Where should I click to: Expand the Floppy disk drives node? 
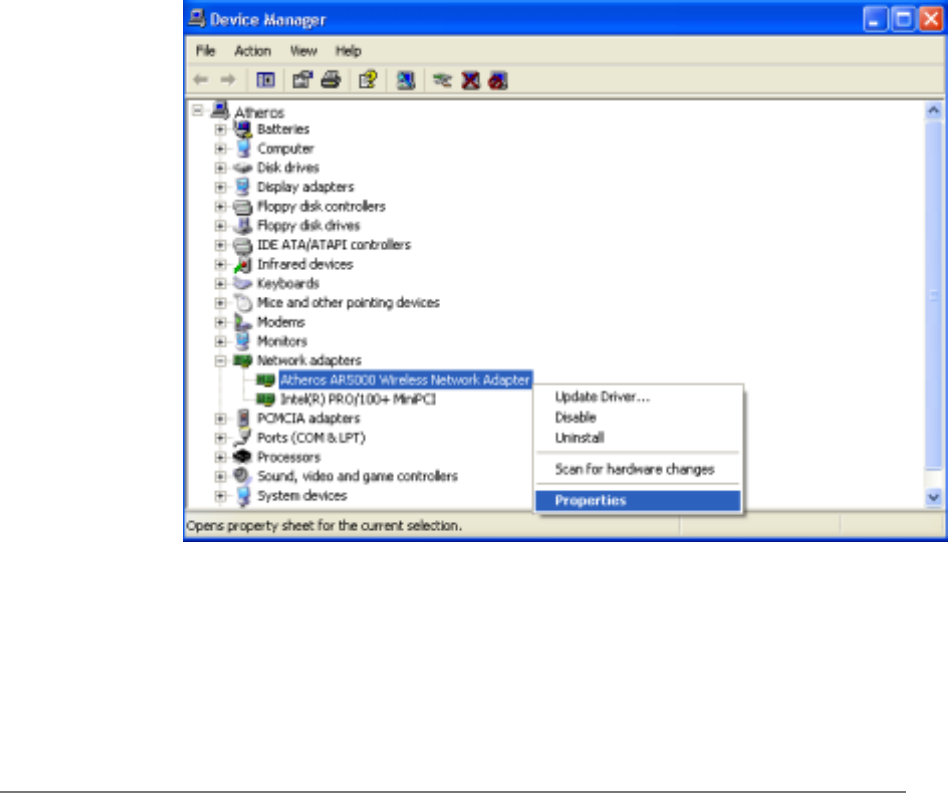pos(220,226)
